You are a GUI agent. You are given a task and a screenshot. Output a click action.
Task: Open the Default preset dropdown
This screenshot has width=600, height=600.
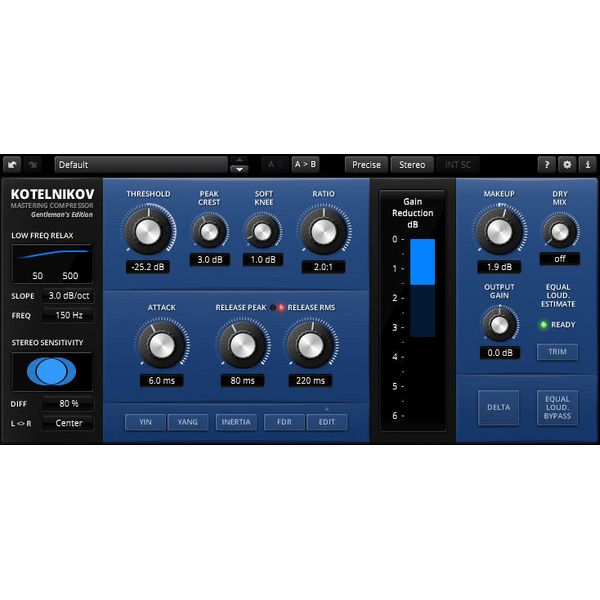[140, 164]
